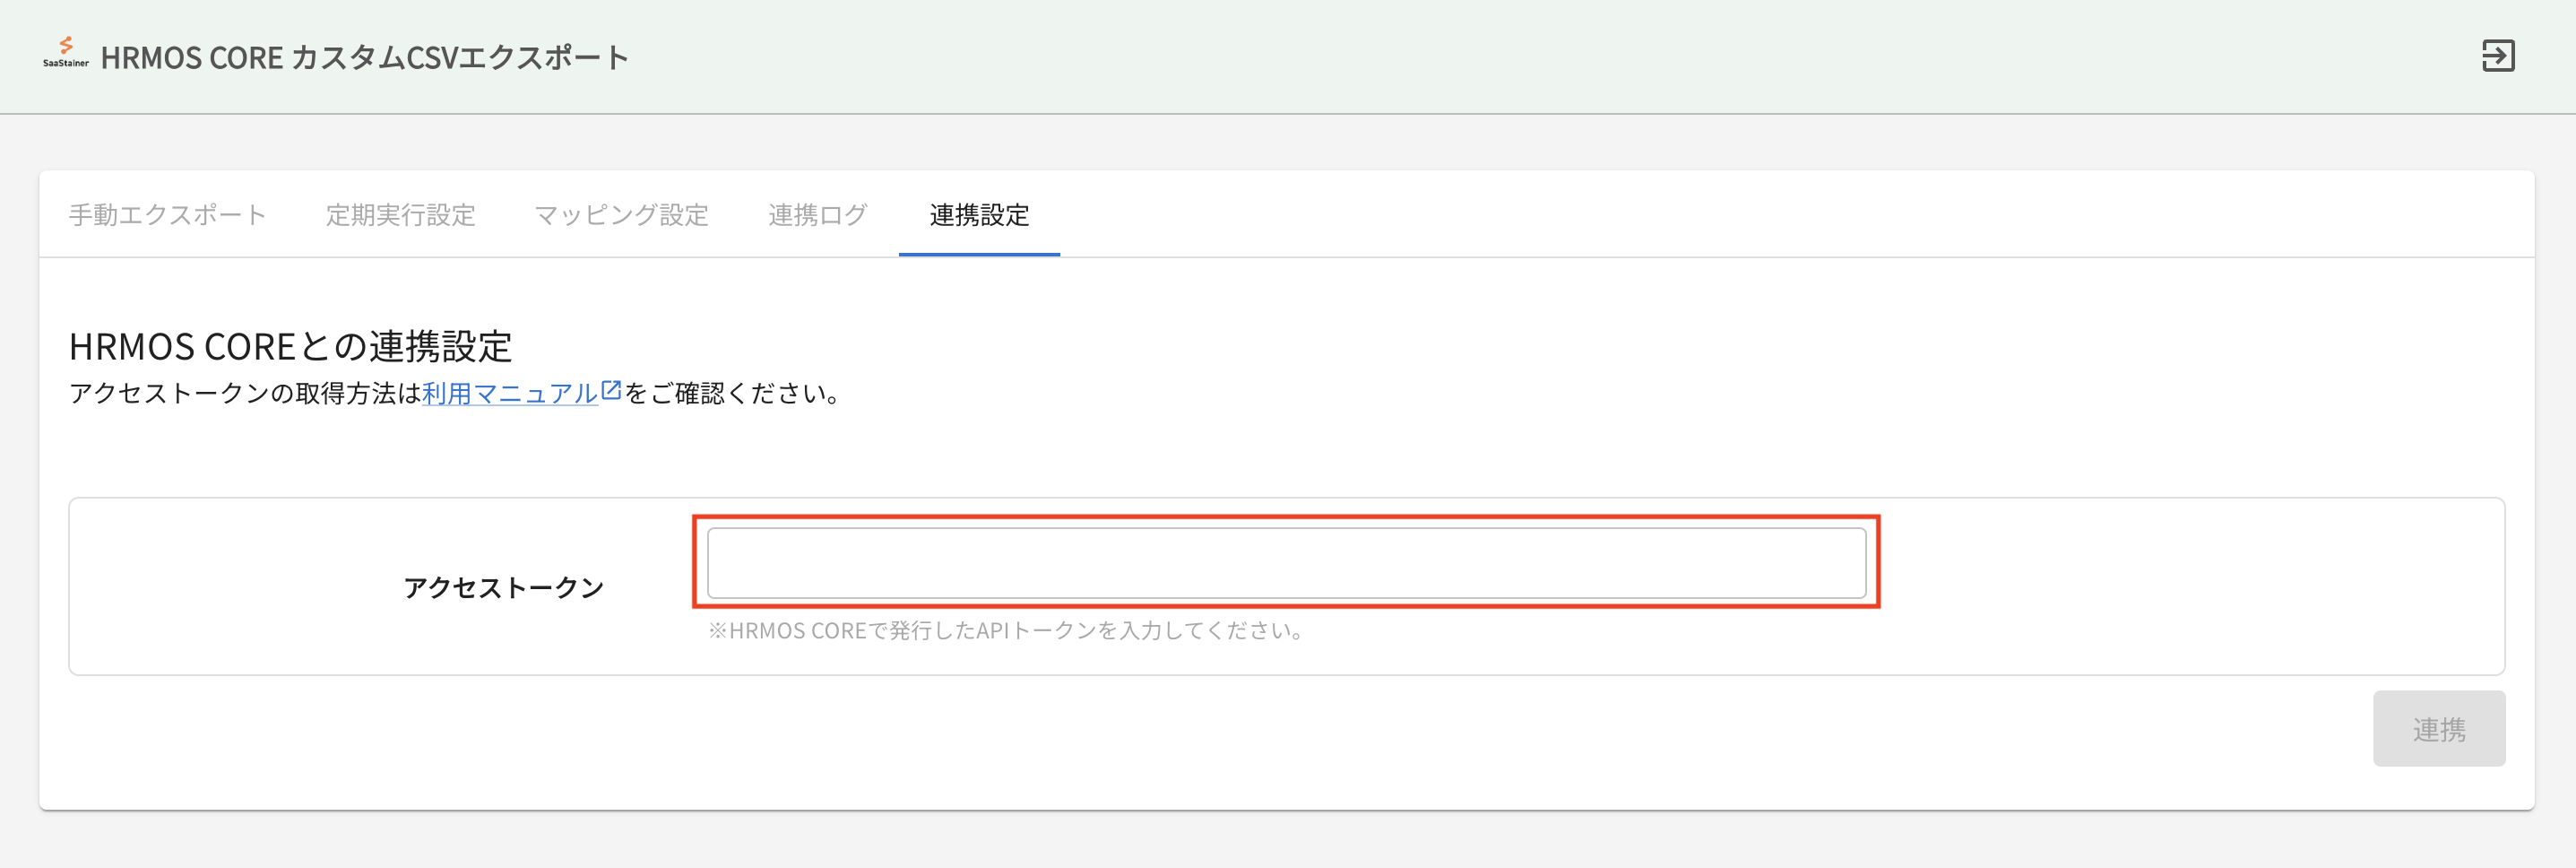View the 連携ログ tab
This screenshot has height=868, width=2576.
click(817, 214)
